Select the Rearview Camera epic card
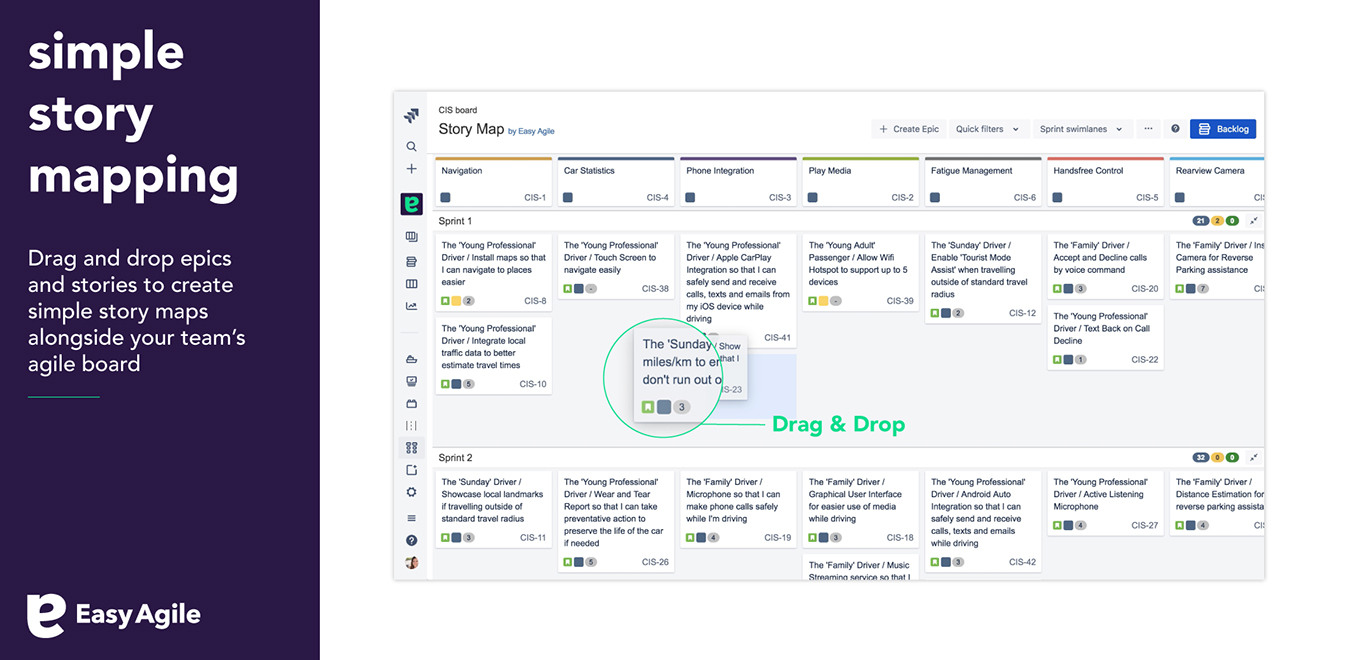 coord(1217,182)
